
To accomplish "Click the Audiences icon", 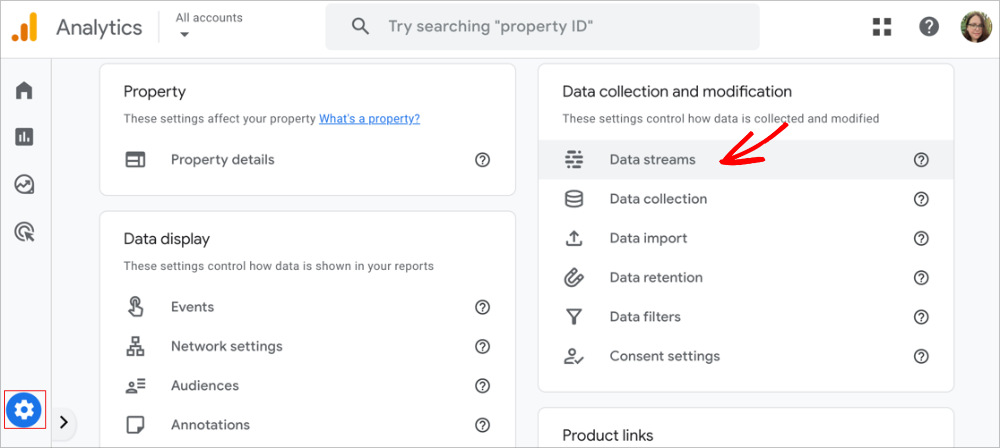I will tap(135, 385).
